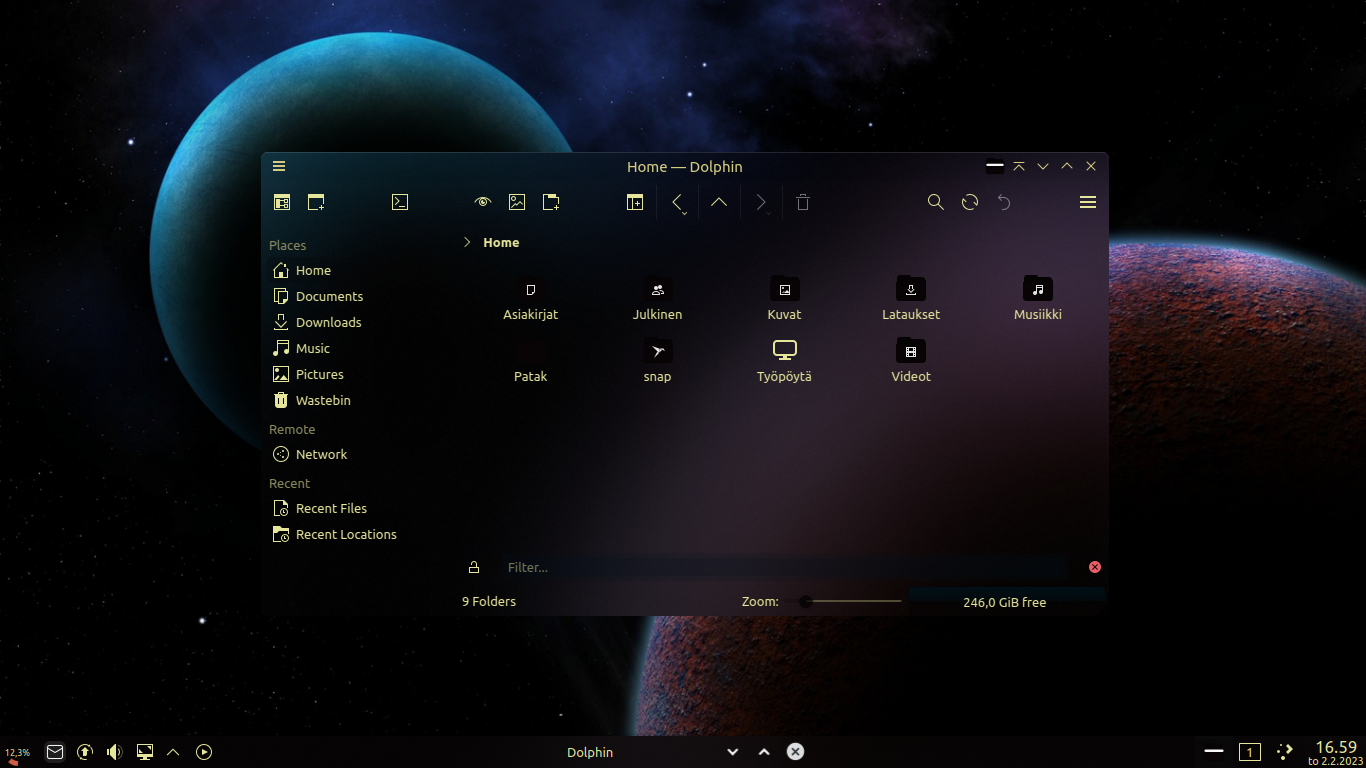The image size is (1366, 768).
Task: Click the Dolphin task in the panel
Action: [590, 752]
